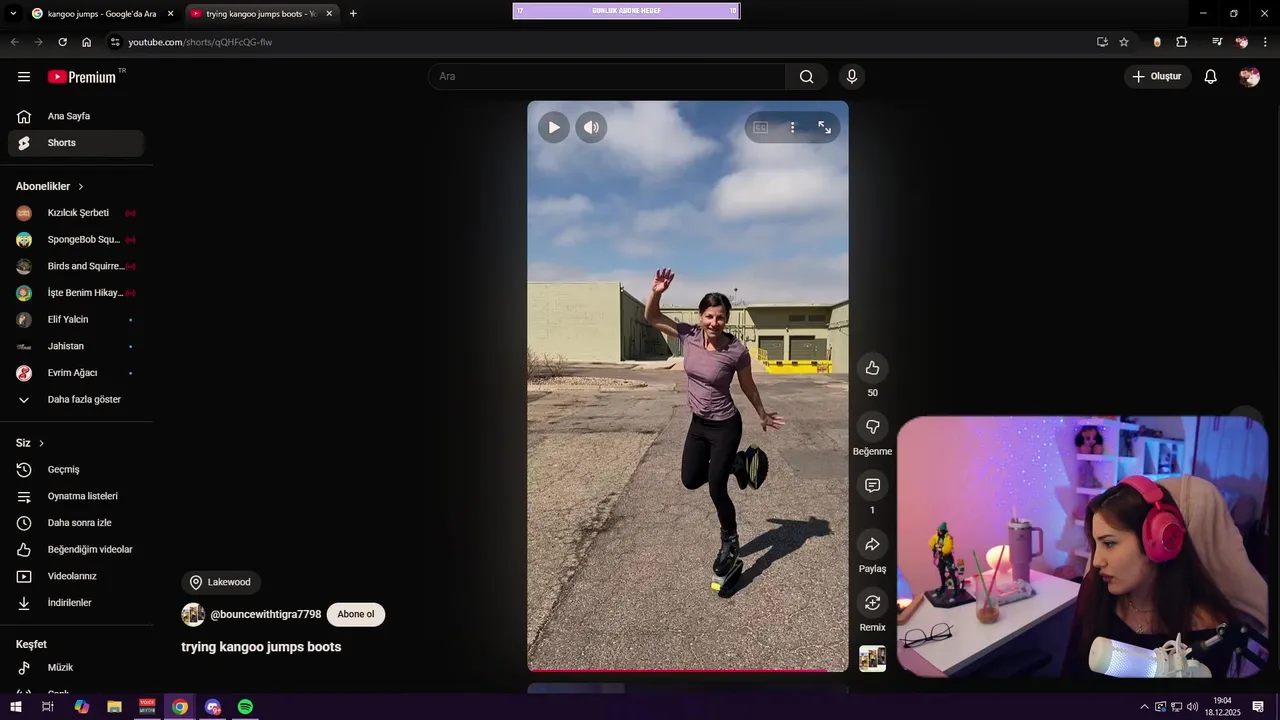
Task: Click the @bouncewithtigra7798 channel avatar
Action: pos(193,614)
